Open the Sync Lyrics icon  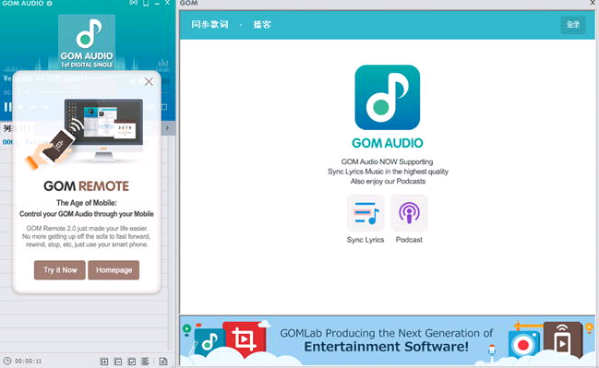click(x=366, y=213)
